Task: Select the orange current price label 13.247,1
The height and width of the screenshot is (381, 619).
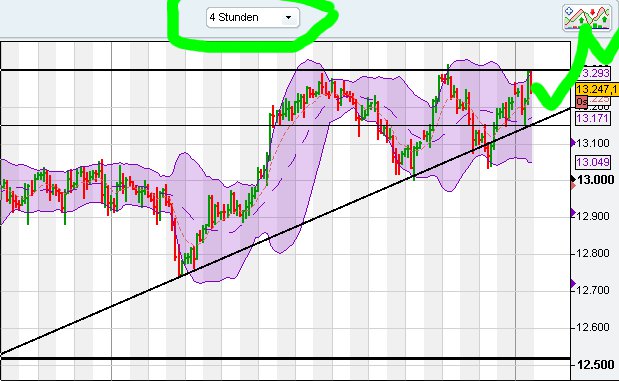Action: pos(597,89)
